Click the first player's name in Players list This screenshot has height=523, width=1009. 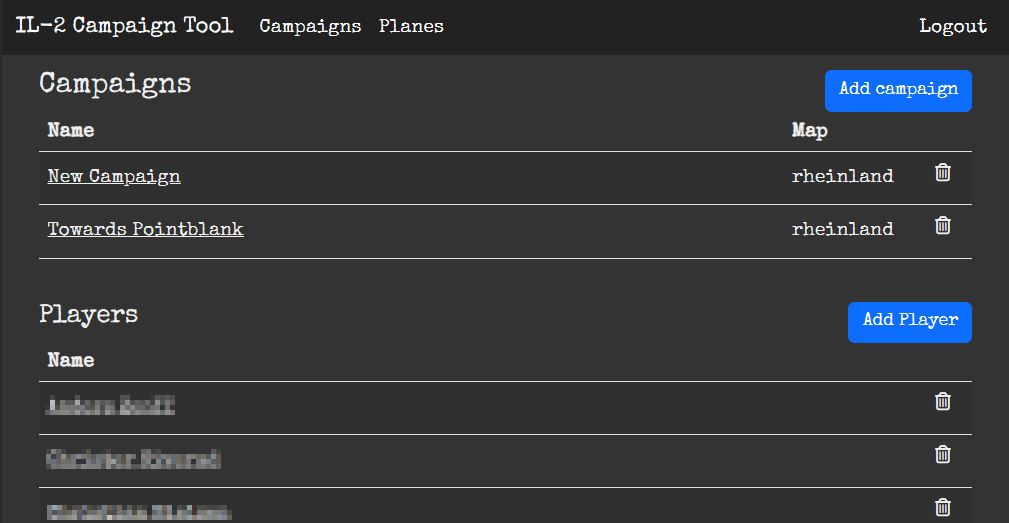[x=111, y=406]
